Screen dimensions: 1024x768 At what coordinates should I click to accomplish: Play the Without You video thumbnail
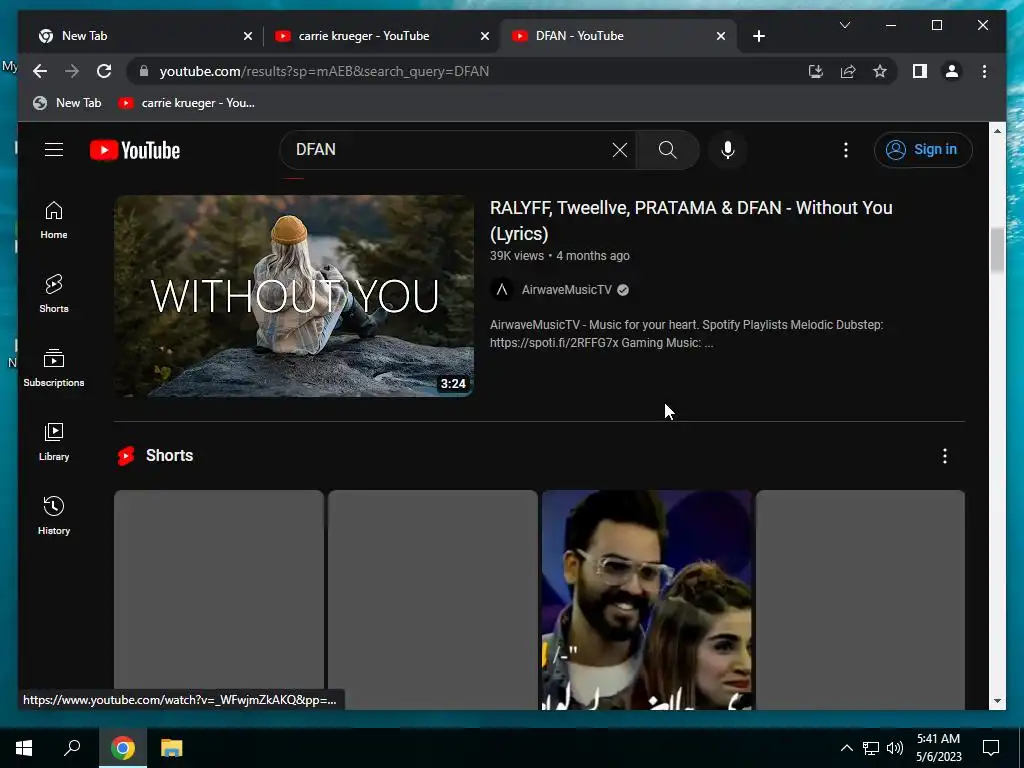coord(294,296)
